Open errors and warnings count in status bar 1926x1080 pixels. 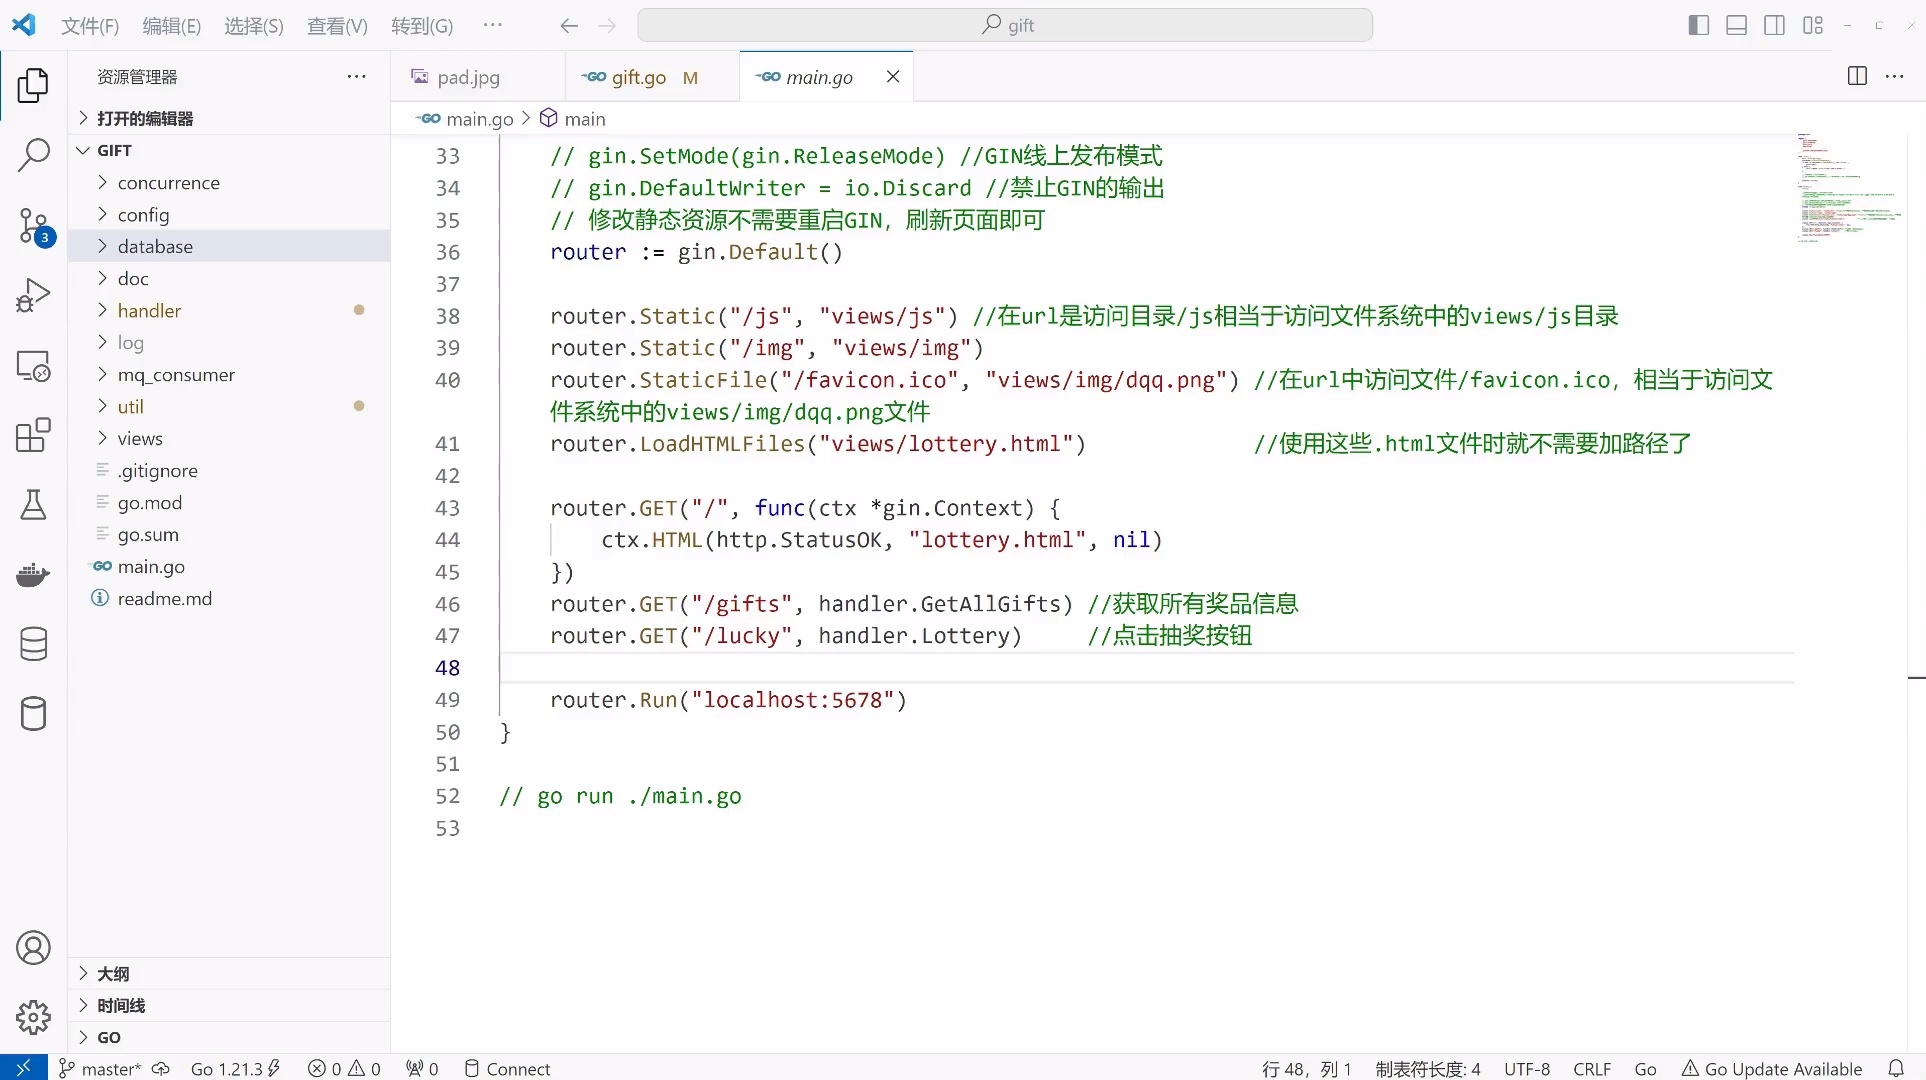344,1068
